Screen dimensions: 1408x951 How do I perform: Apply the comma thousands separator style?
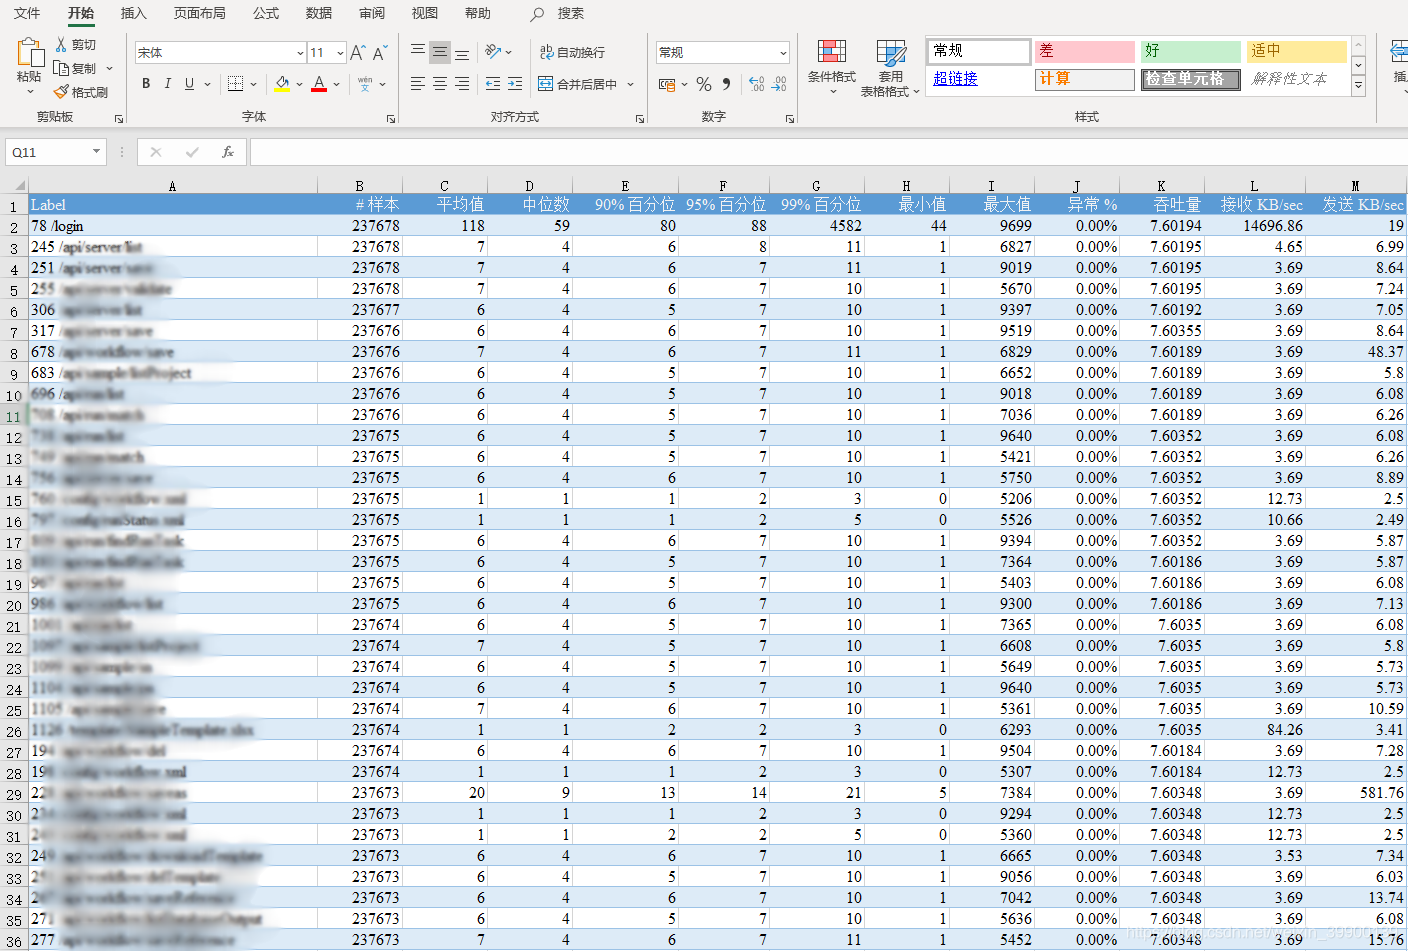(x=726, y=85)
